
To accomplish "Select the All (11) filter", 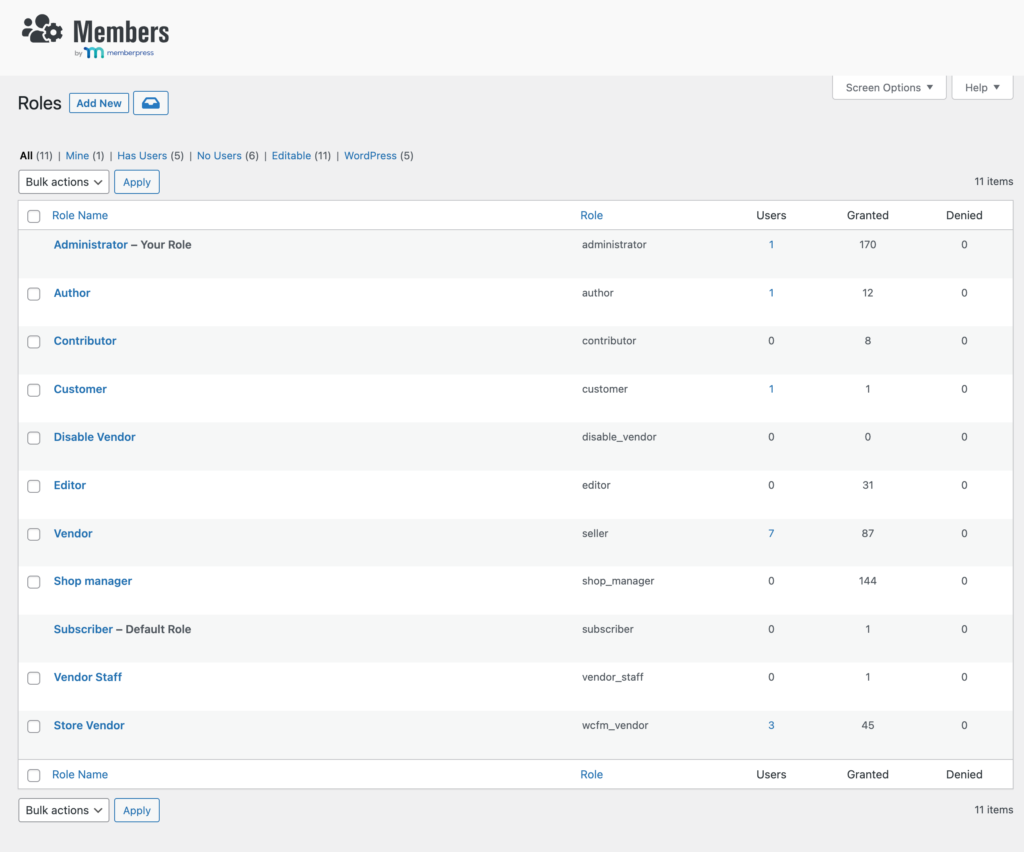I will (36, 155).
